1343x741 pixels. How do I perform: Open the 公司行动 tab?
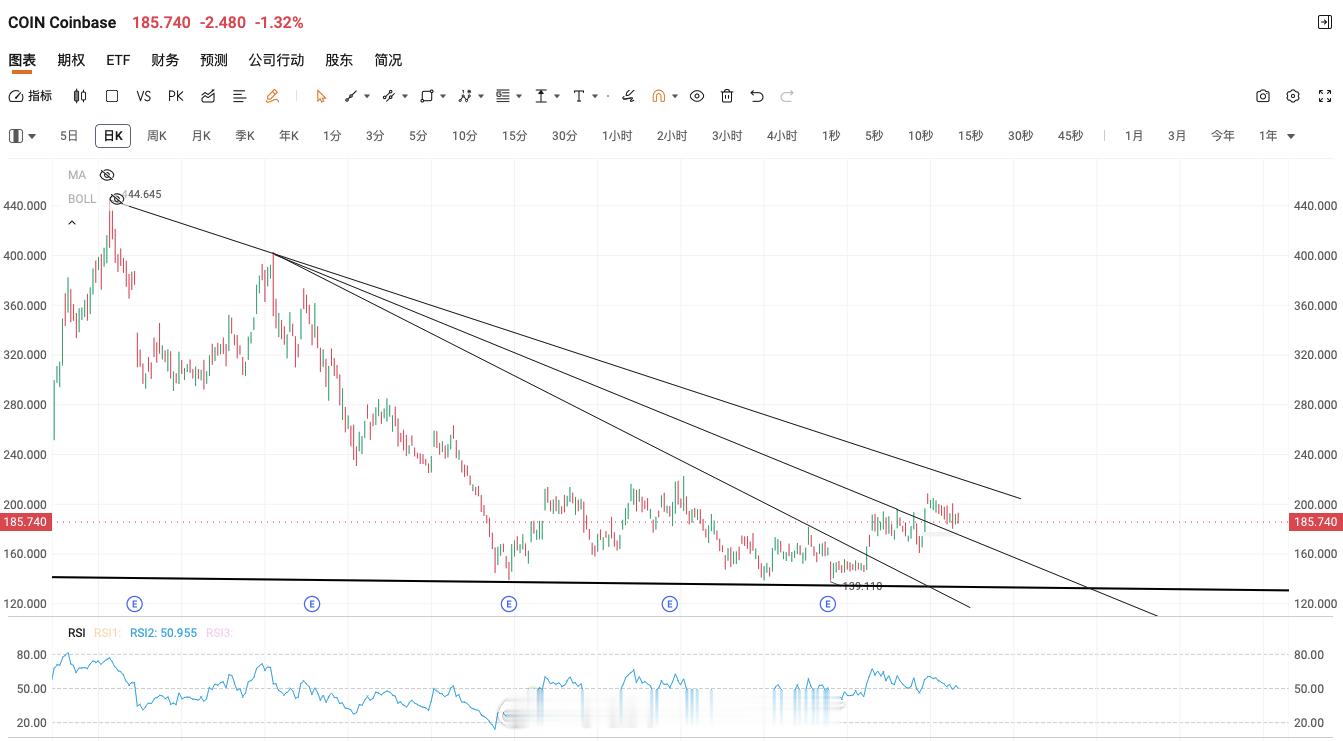point(276,60)
